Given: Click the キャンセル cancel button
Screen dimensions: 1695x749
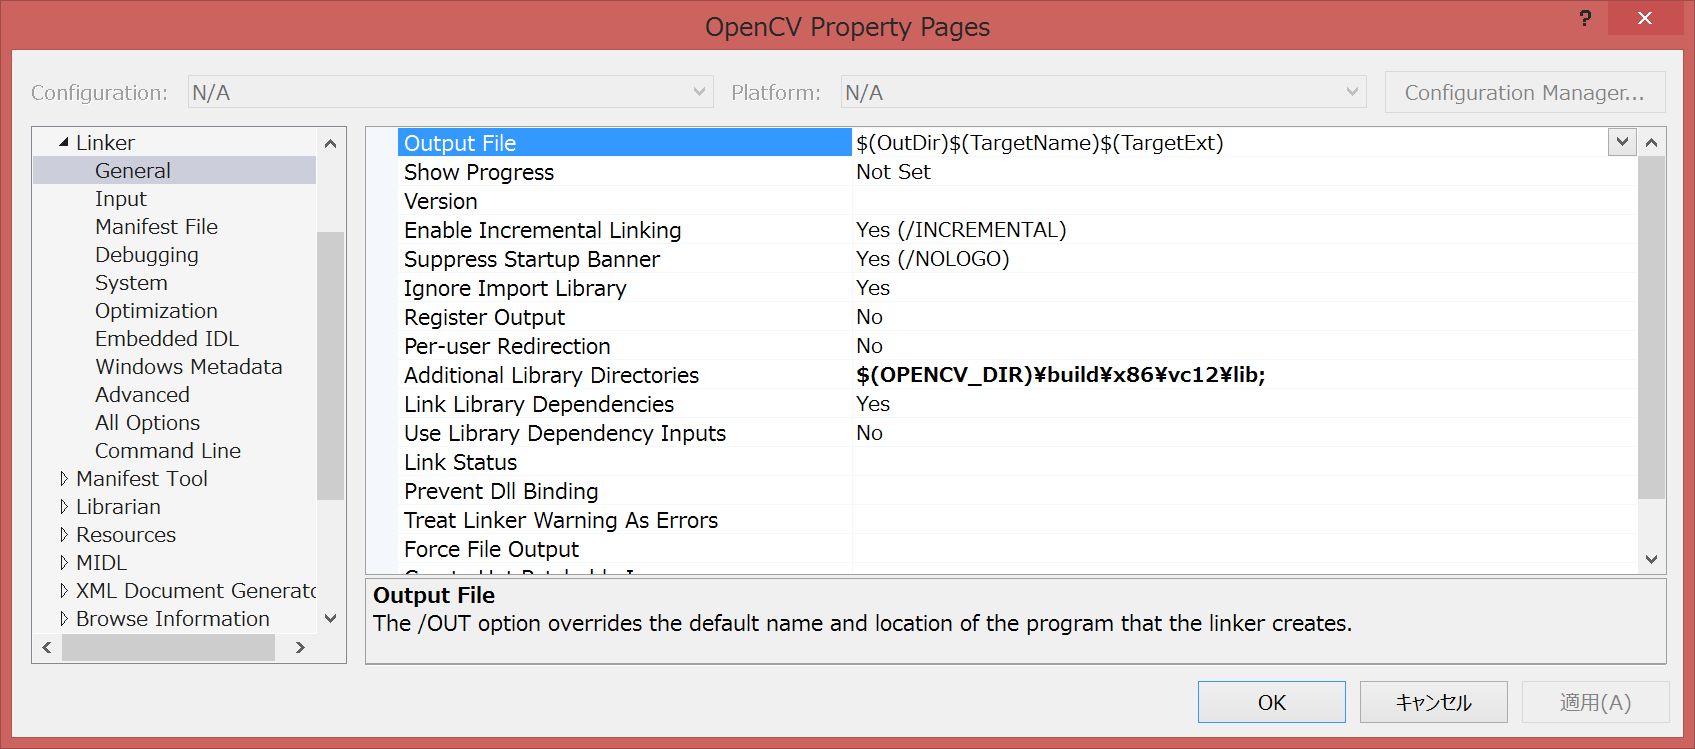Looking at the screenshot, I should [1434, 702].
